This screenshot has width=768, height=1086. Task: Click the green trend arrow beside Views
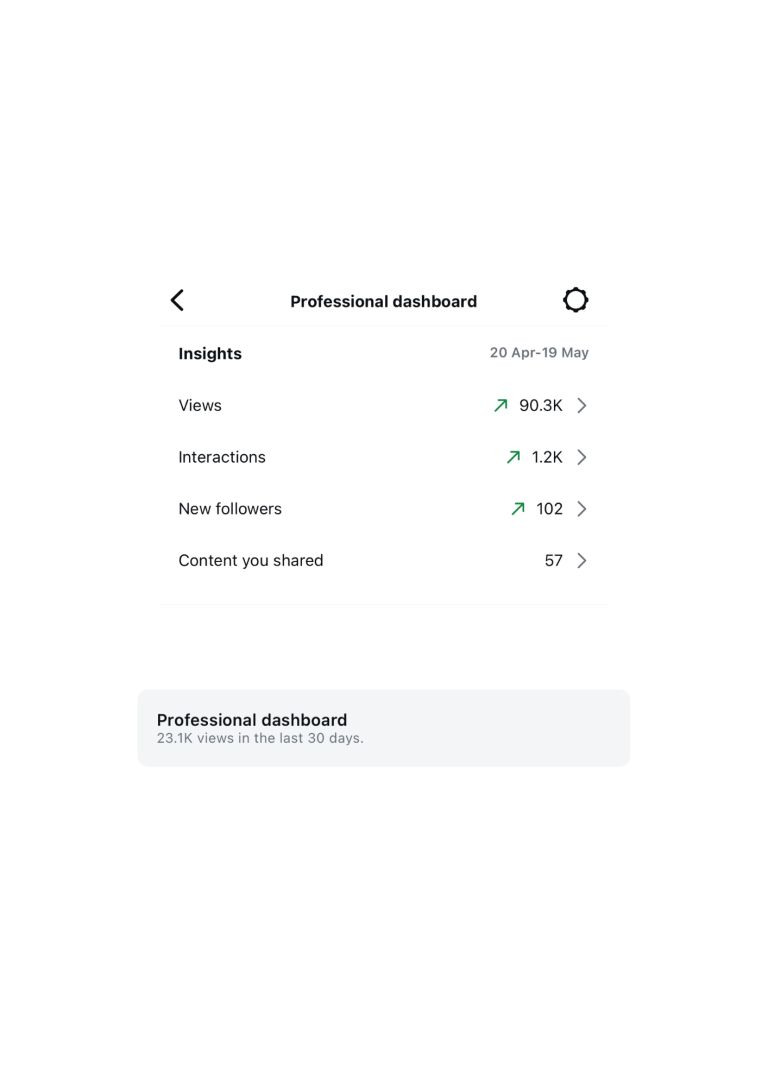pyautogui.click(x=501, y=405)
